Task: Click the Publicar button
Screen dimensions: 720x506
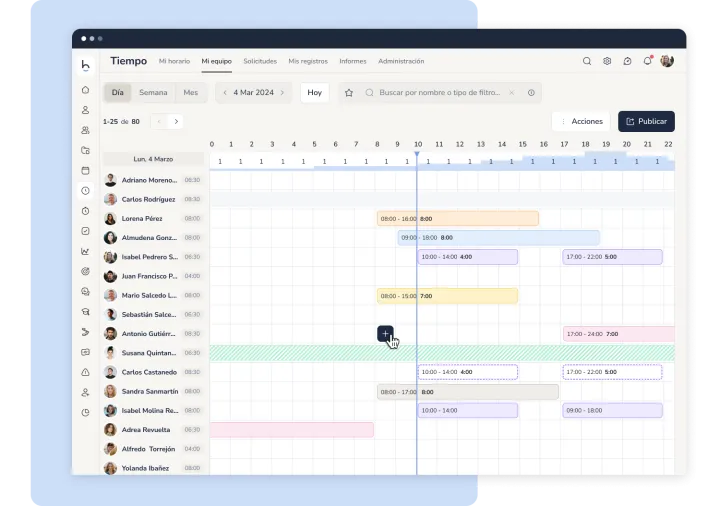Action: click(646, 122)
